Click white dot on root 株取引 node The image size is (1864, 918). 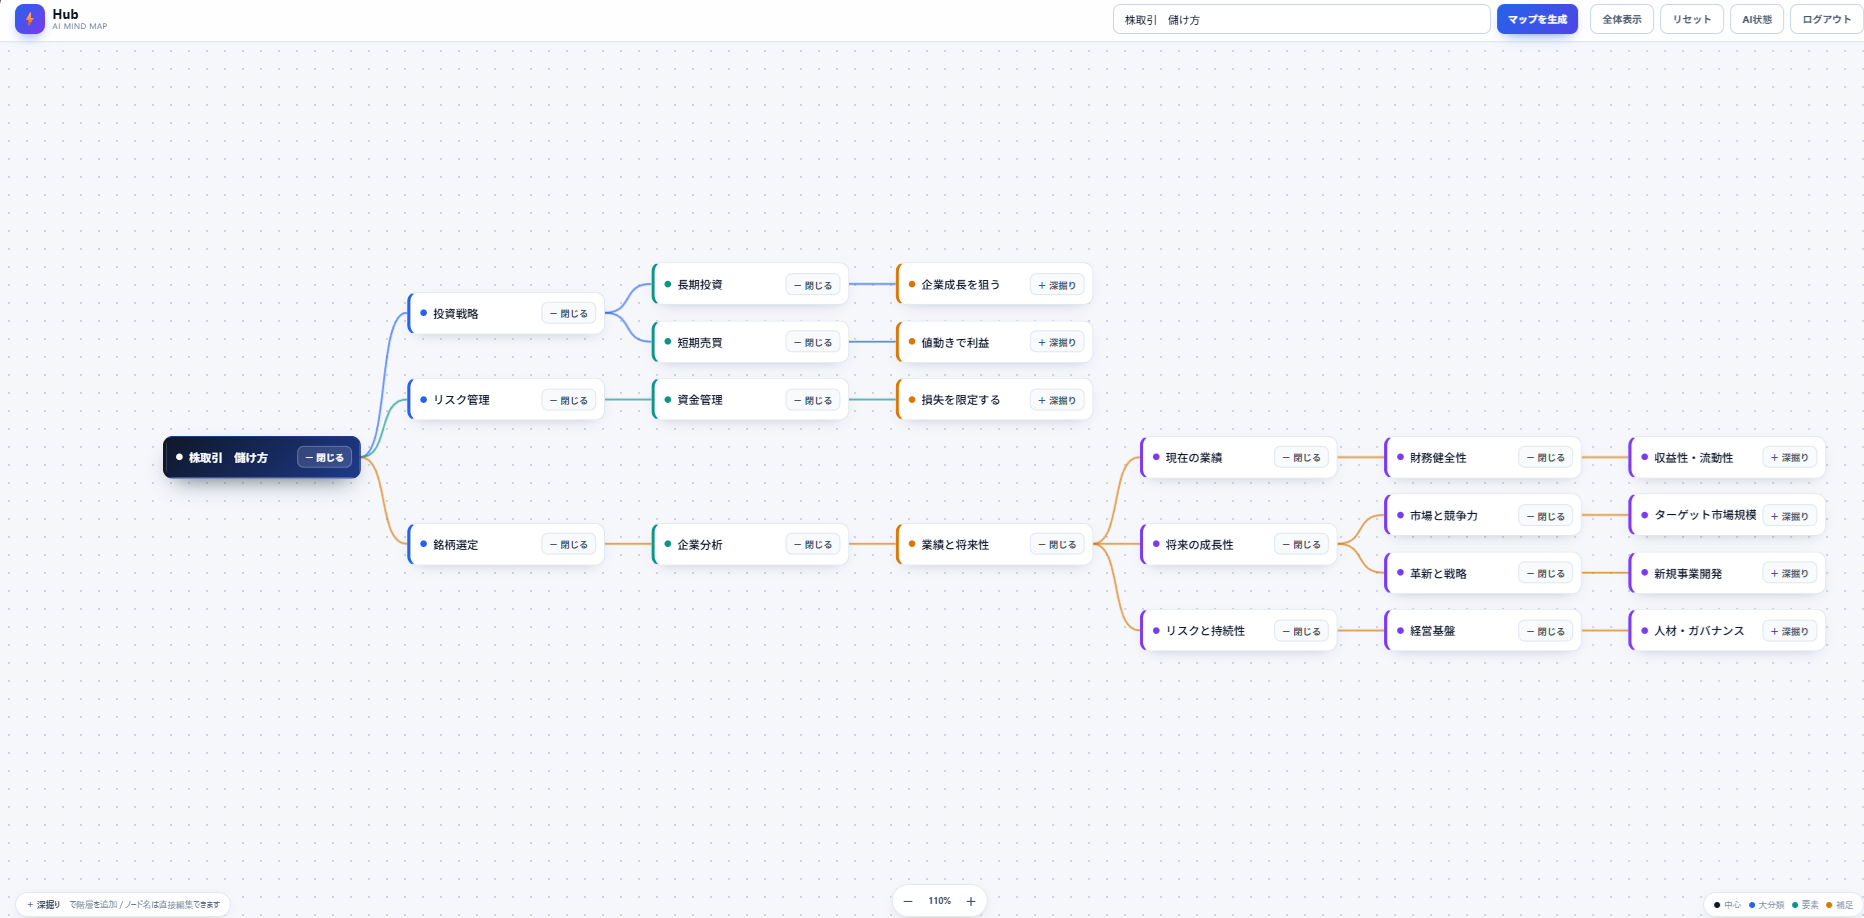[x=180, y=457]
